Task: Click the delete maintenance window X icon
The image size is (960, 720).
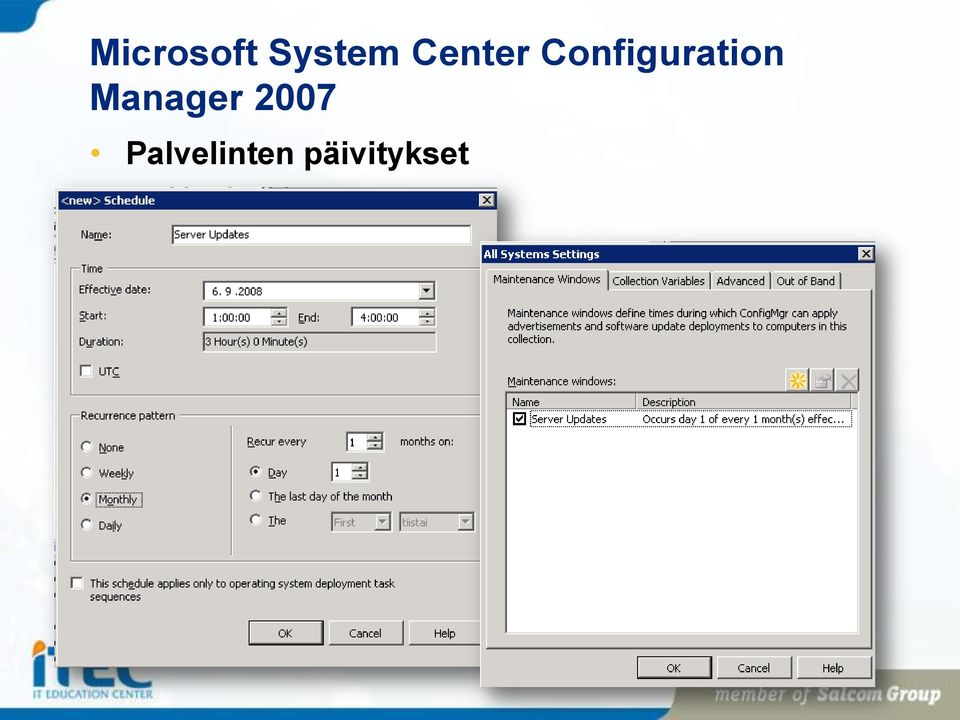Action: pyautogui.click(x=847, y=380)
